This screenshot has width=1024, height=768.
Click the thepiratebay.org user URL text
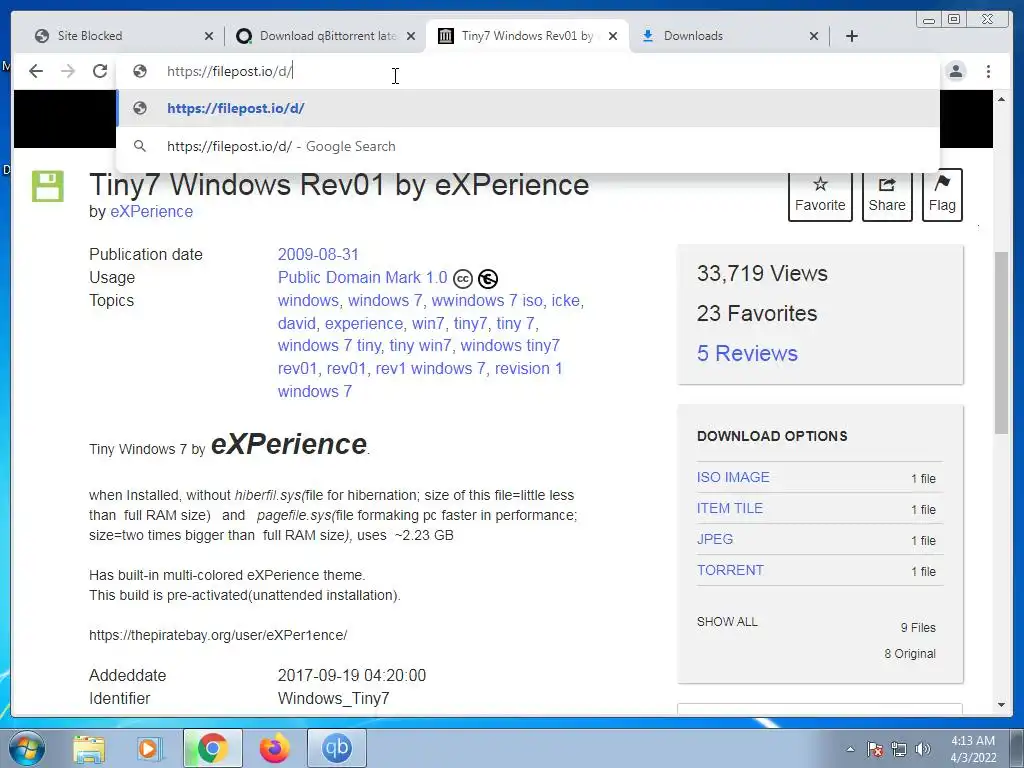point(218,635)
